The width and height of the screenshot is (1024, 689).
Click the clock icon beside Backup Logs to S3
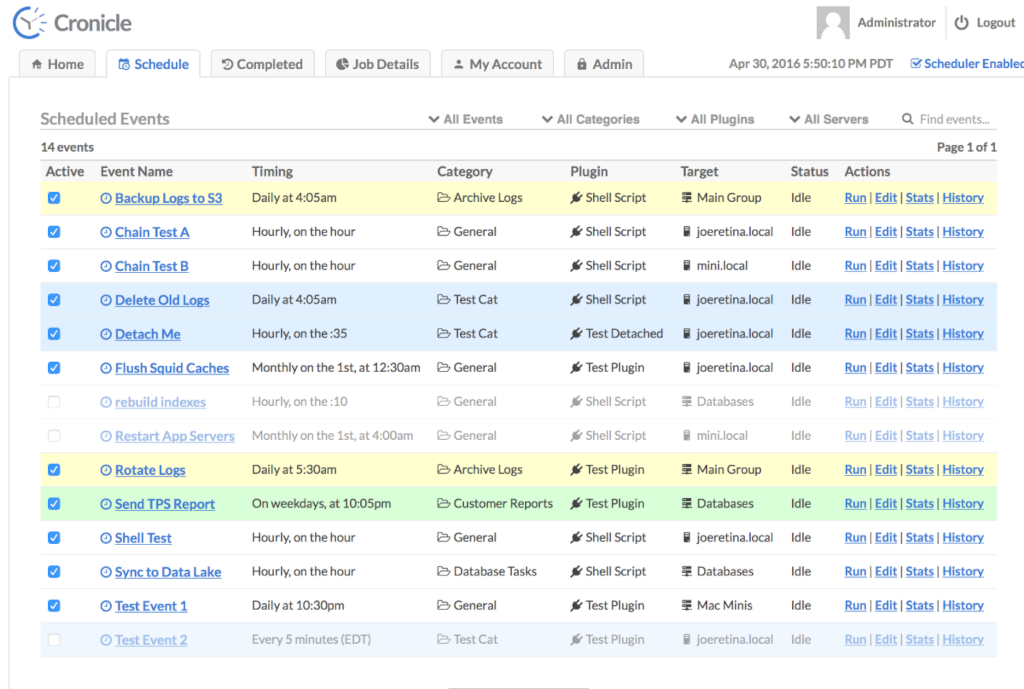coord(106,198)
